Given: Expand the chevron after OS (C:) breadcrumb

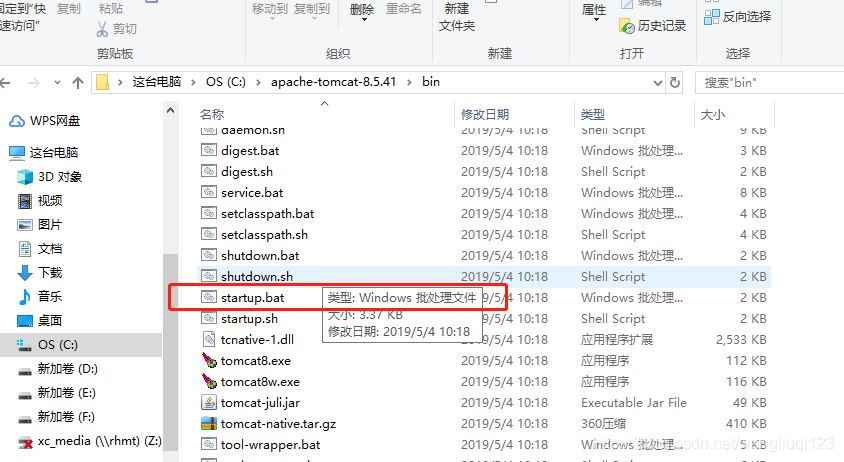Looking at the screenshot, I should click(x=258, y=82).
